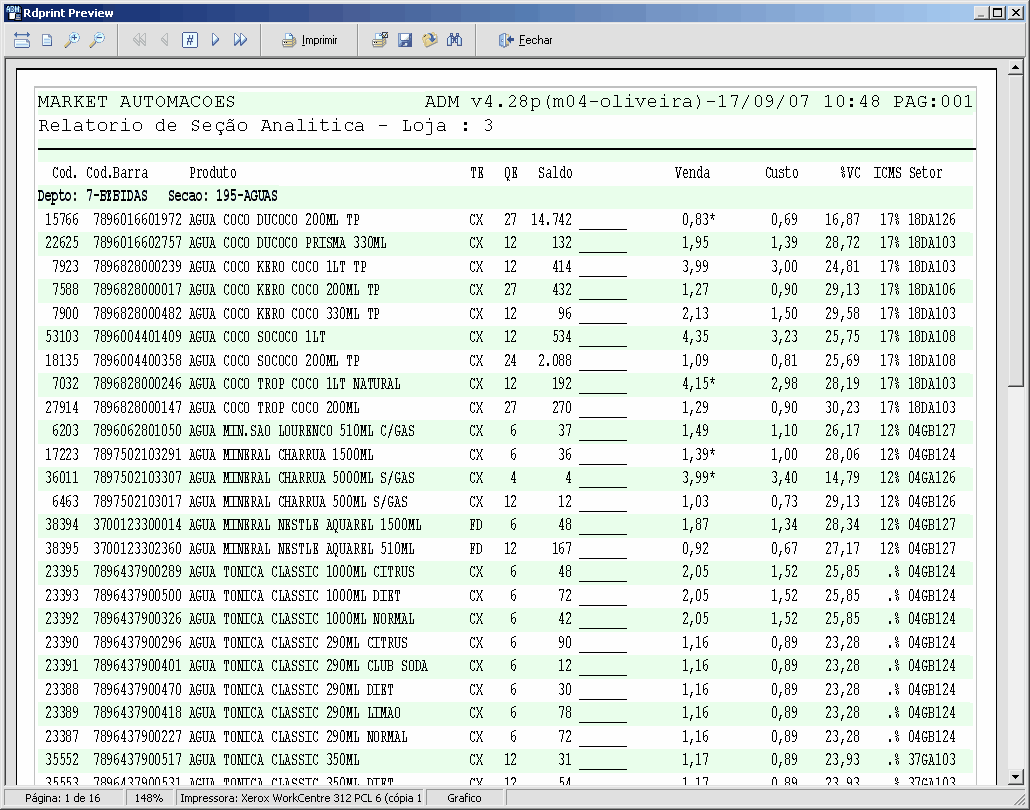The width and height of the screenshot is (1030, 810).
Task: Click the 148% zoom status entry
Action: (148, 798)
